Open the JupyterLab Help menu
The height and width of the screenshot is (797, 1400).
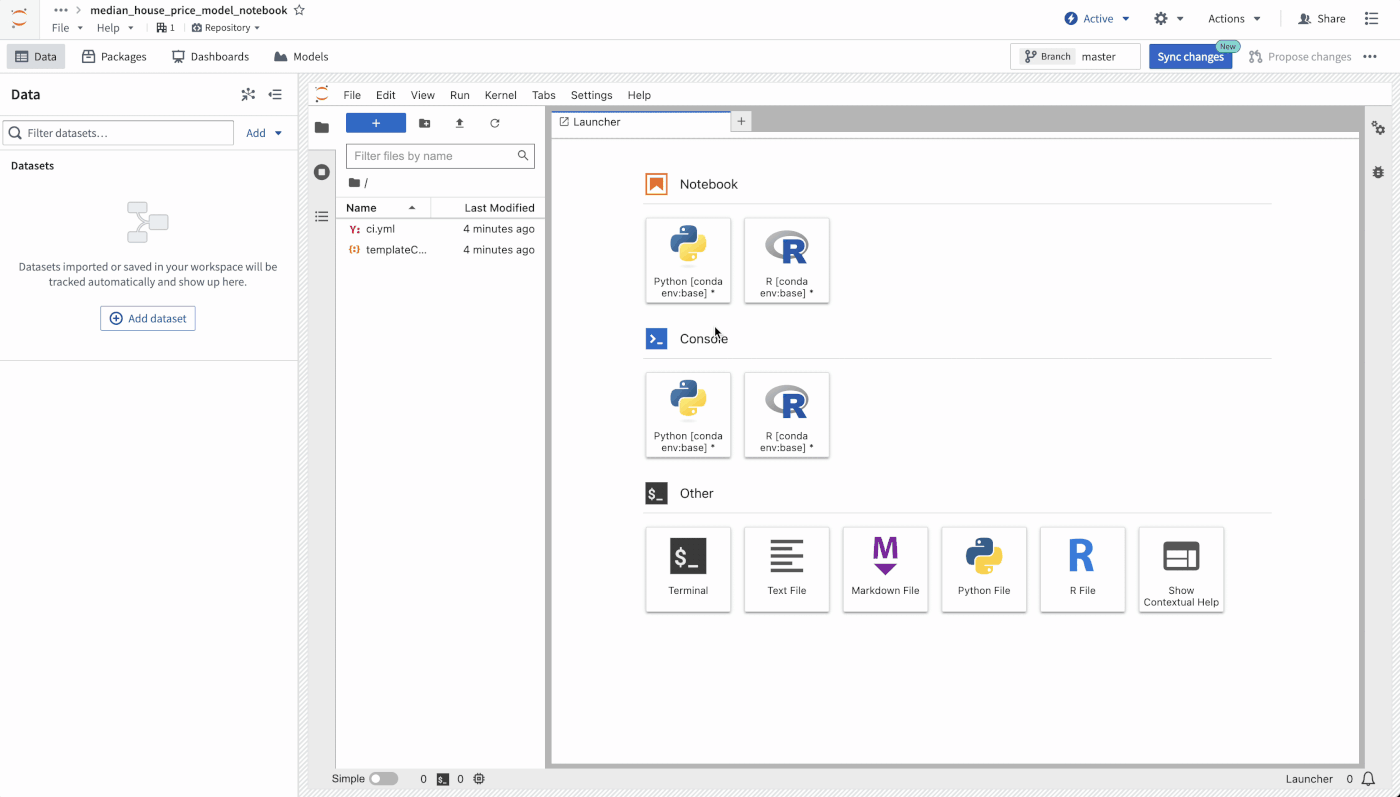tap(639, 95)
